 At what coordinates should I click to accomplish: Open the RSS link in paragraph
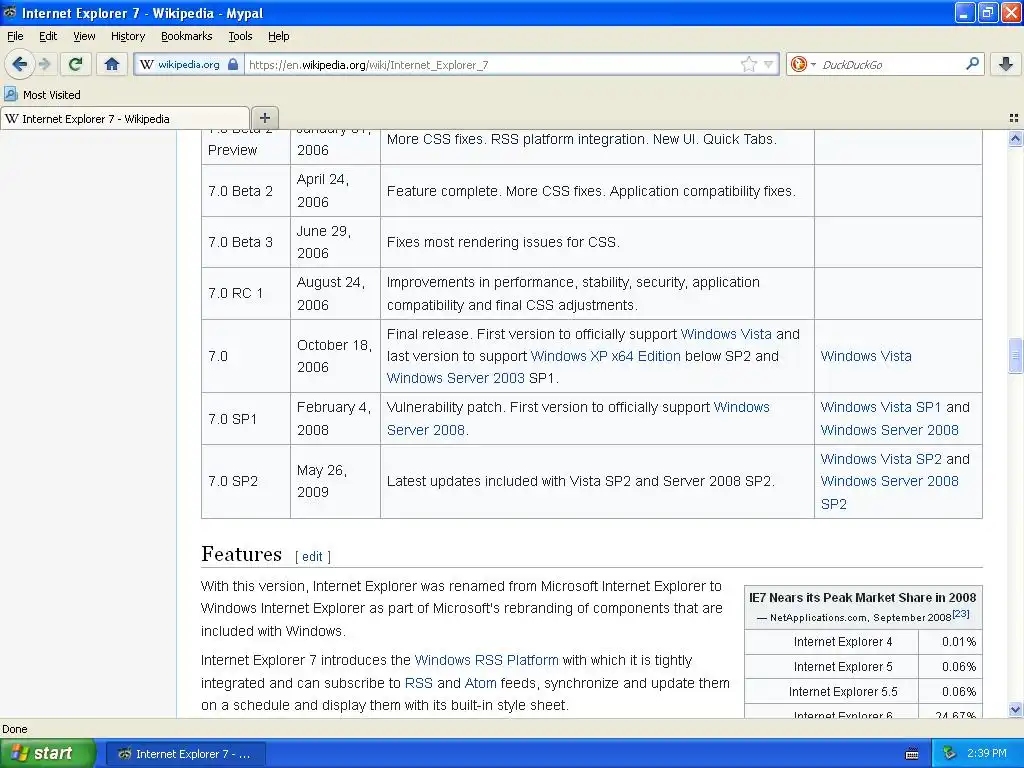click(419, 683)
